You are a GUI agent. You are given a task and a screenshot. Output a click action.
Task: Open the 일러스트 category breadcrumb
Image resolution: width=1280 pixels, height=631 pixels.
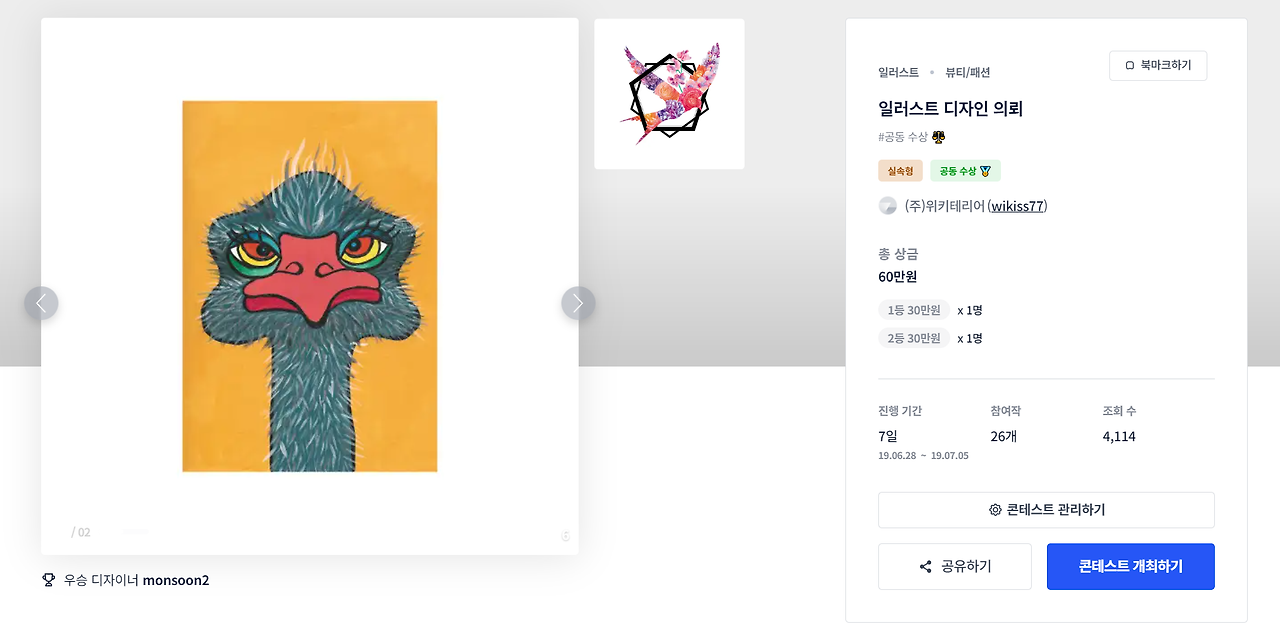pos(898,72)
